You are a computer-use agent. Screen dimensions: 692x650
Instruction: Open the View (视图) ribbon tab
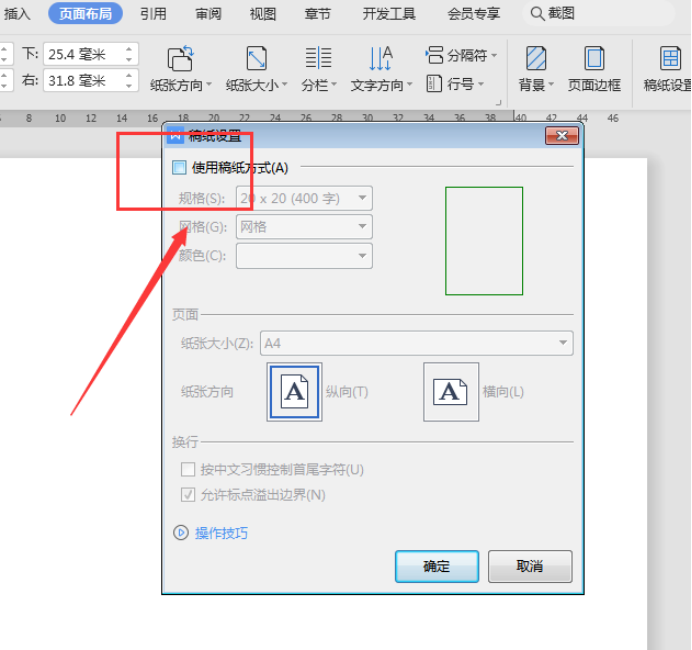263,14
